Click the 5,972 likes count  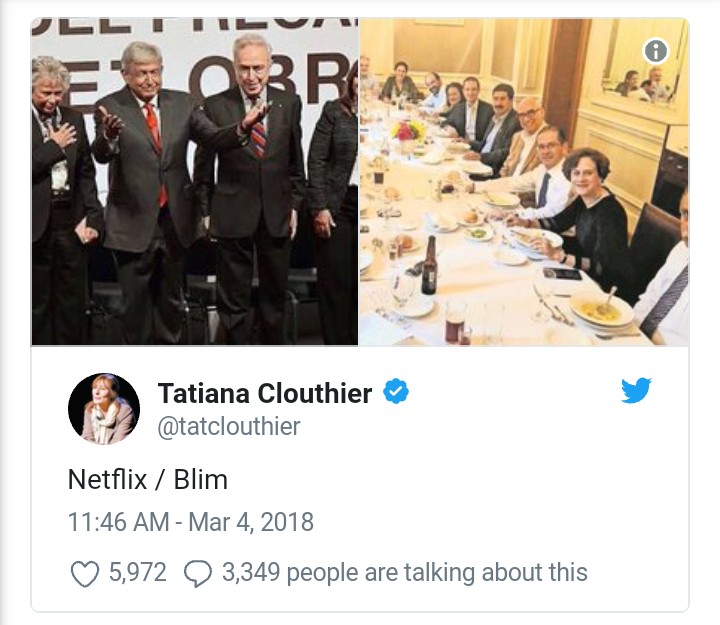pyautogui.click(x=137, y=573)
